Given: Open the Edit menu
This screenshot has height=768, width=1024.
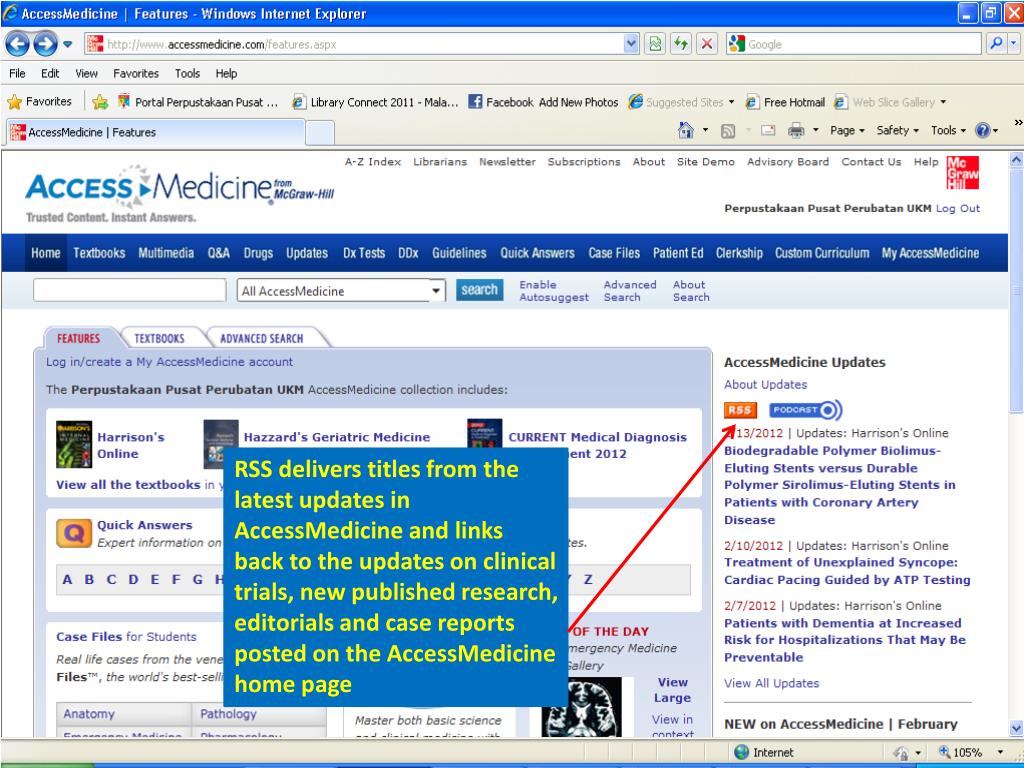Looking at the screenshot, I should tap(50, 73).
